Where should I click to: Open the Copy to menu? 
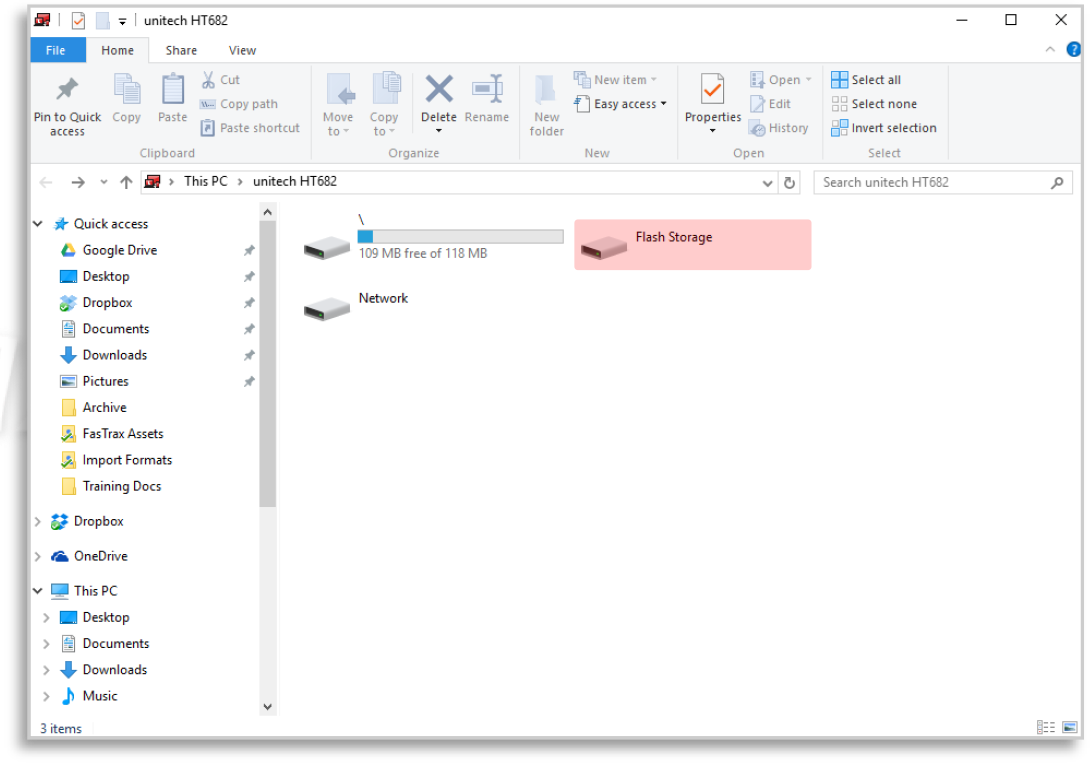384,104
